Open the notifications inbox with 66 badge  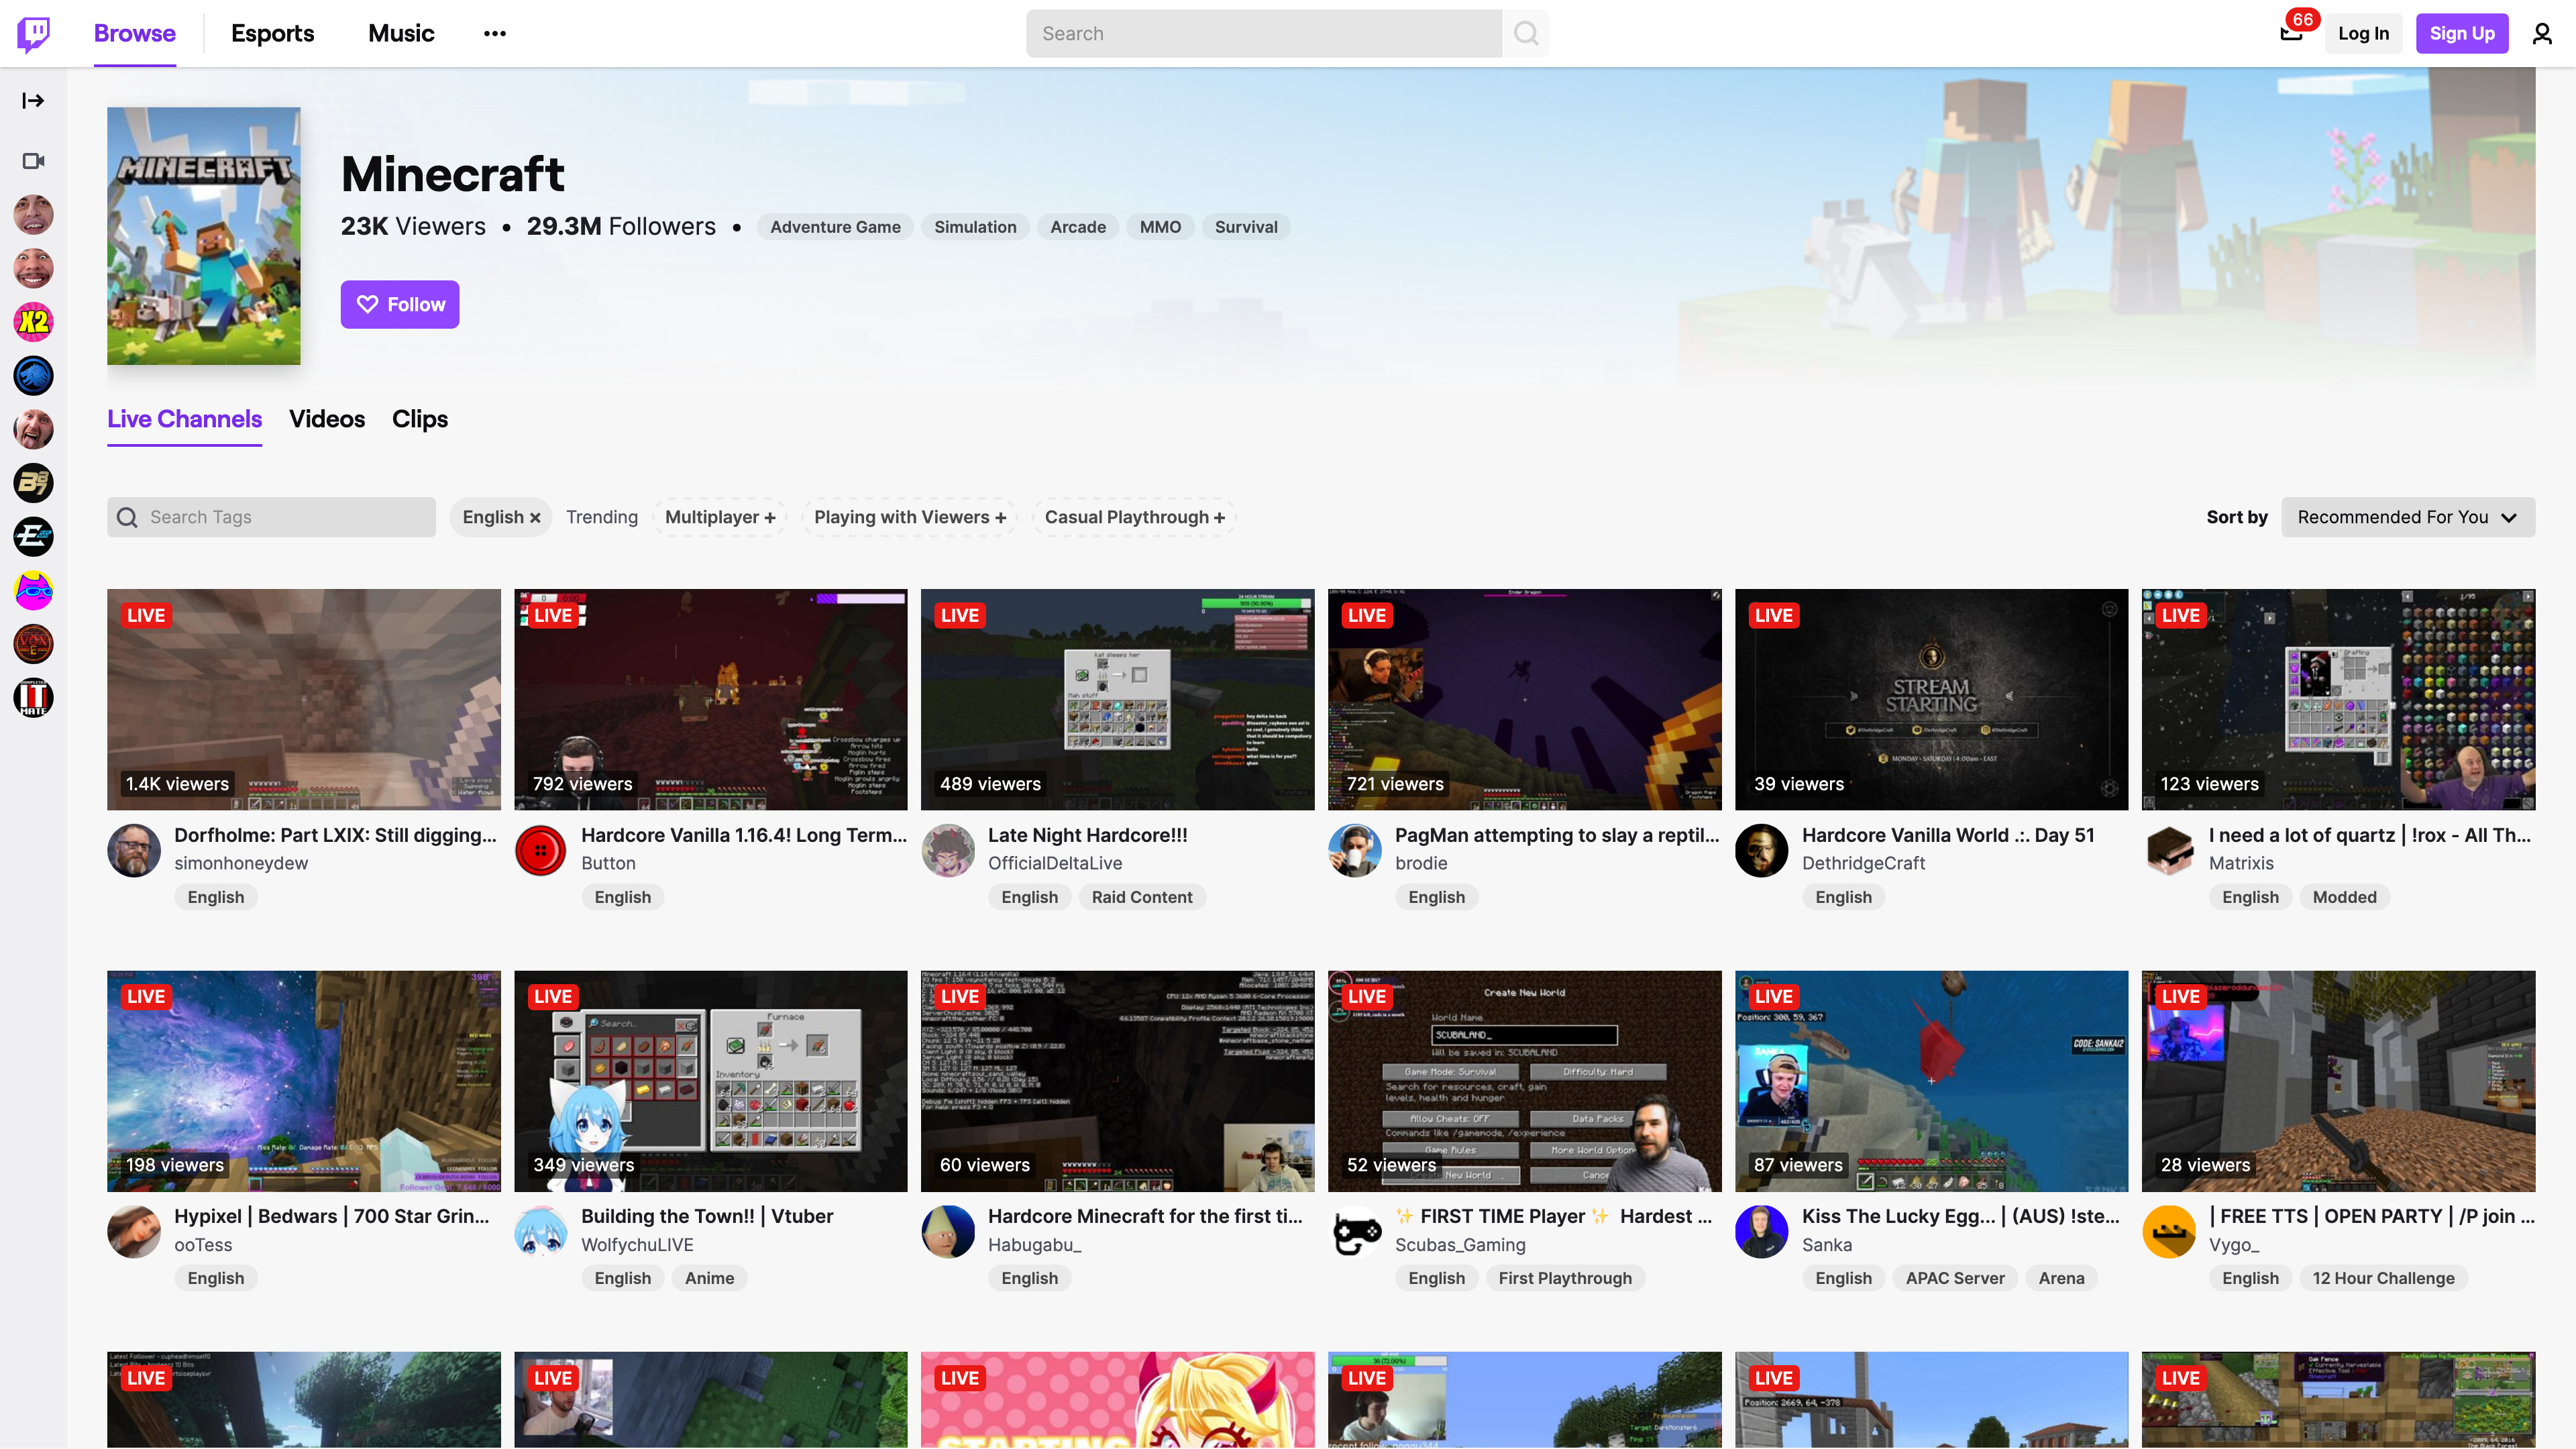tap(2291, 33)
